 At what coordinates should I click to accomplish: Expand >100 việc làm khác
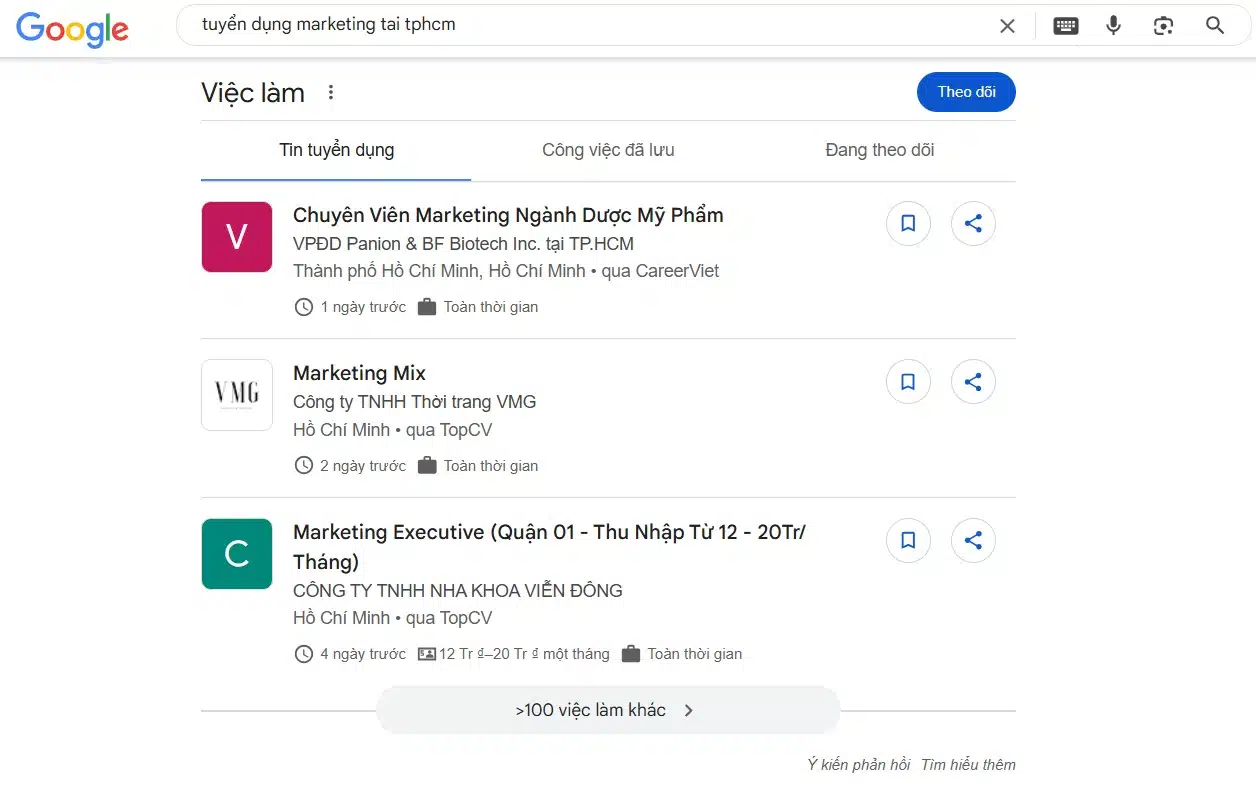pos(607,710)
